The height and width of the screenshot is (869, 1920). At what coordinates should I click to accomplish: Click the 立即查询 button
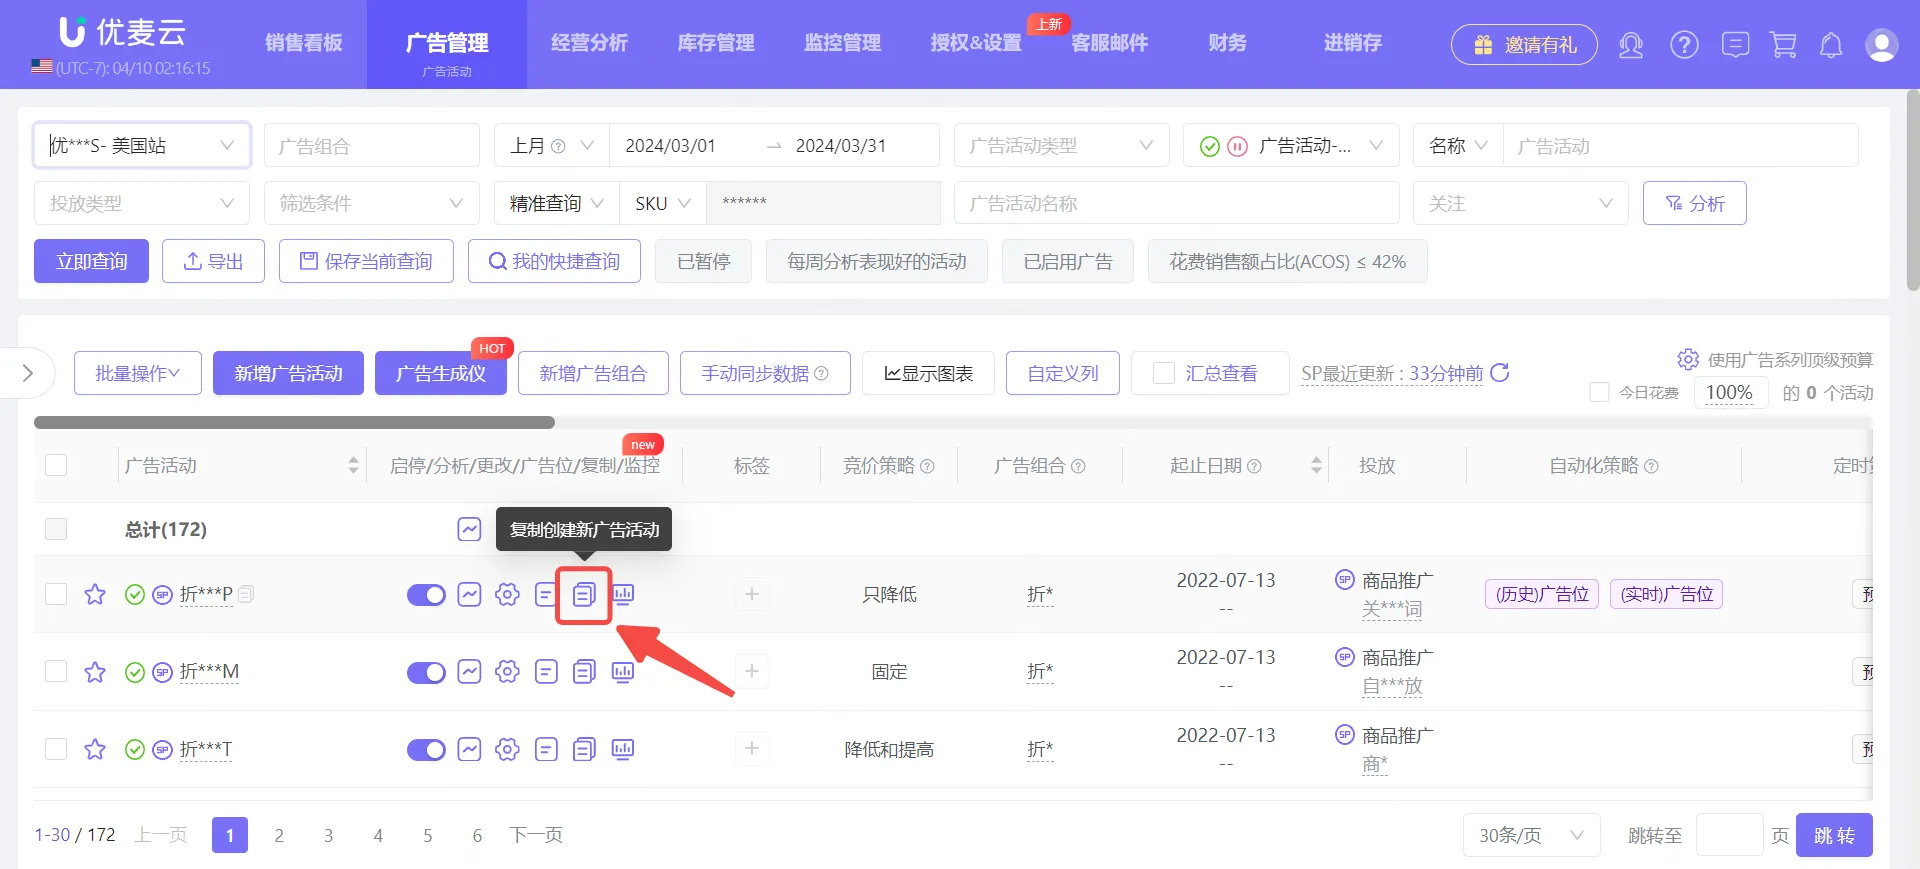pos(91,261)
